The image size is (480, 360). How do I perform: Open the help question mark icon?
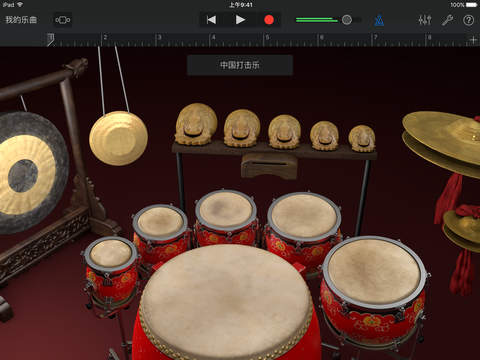point(468,20)
